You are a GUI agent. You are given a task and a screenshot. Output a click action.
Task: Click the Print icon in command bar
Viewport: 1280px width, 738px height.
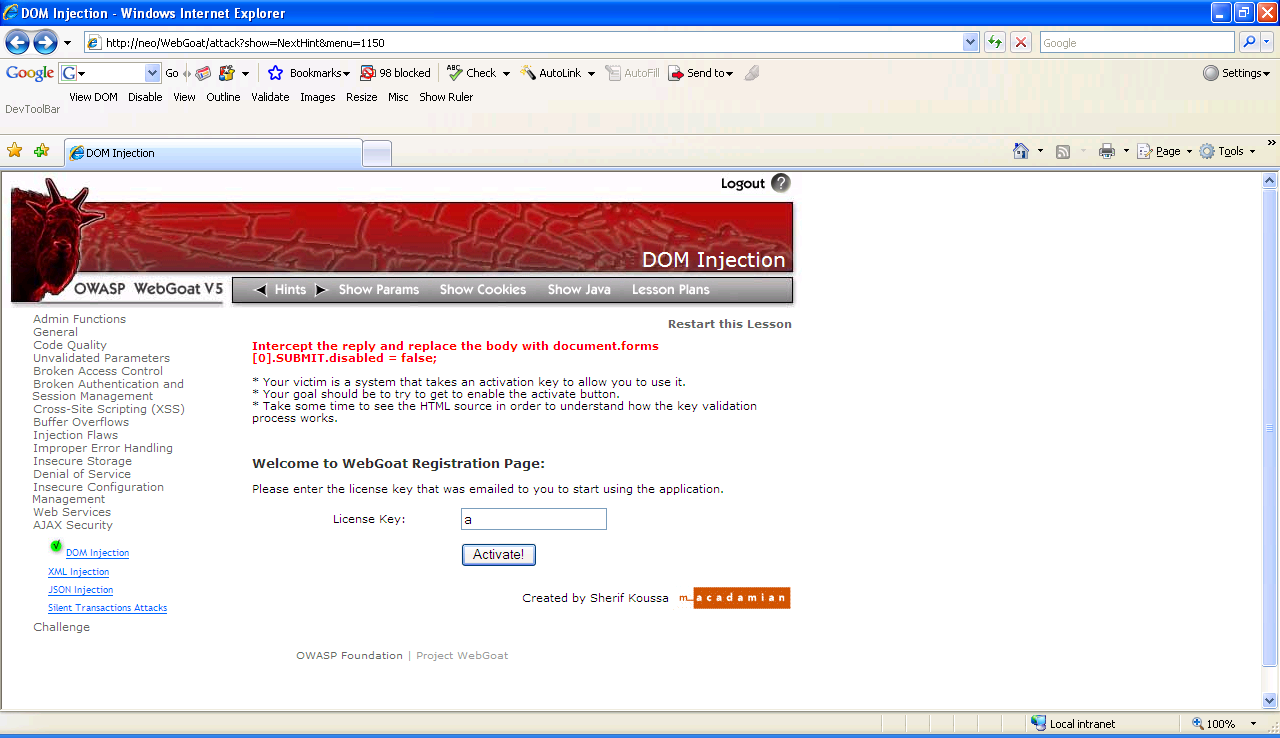click(1107, 151)
